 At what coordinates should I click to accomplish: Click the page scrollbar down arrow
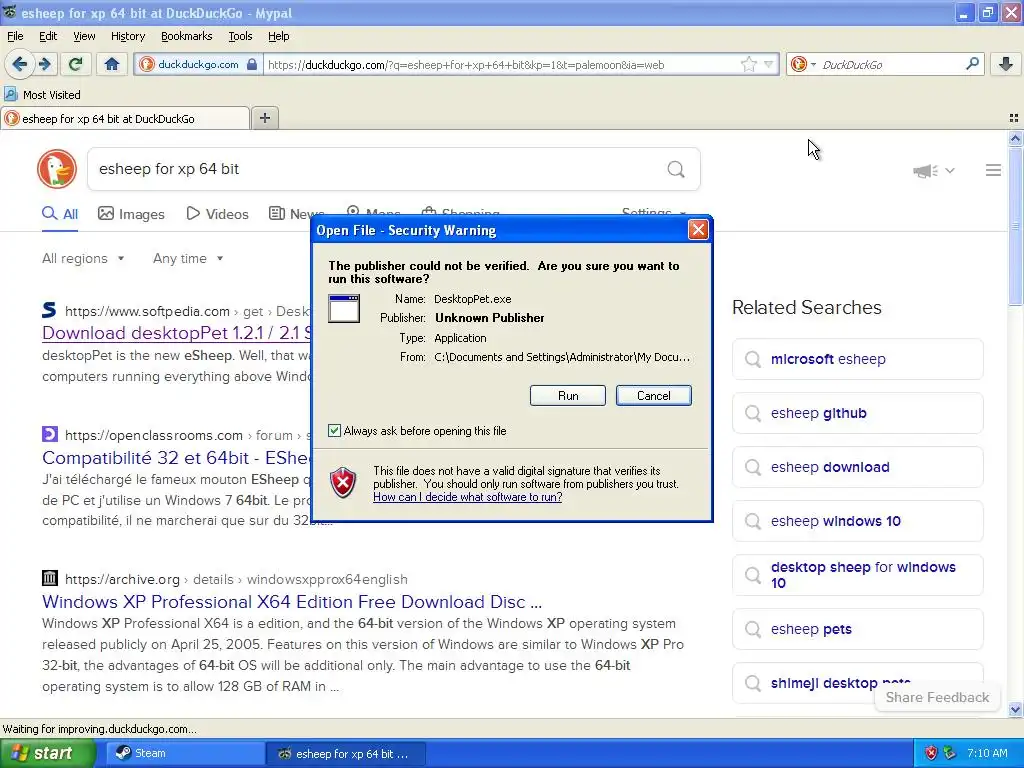point(1015,709)
